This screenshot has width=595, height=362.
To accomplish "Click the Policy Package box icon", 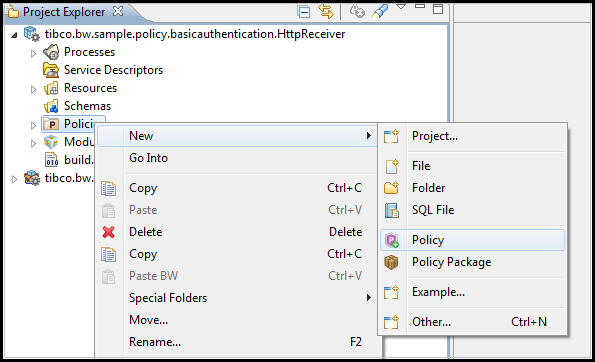I will pyautogui.click(x=391, y=262).
